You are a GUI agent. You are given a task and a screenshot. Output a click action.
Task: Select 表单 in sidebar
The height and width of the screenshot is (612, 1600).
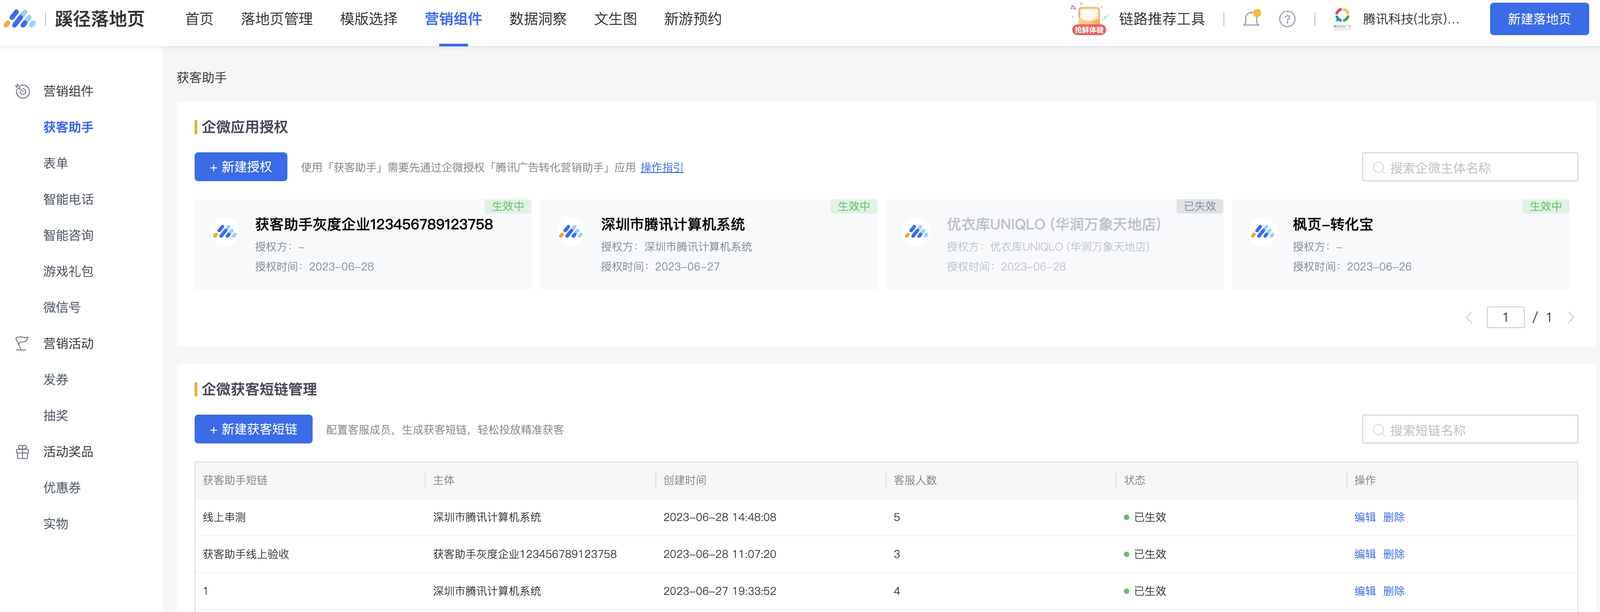pyautogui.click(x=56, y=163)
